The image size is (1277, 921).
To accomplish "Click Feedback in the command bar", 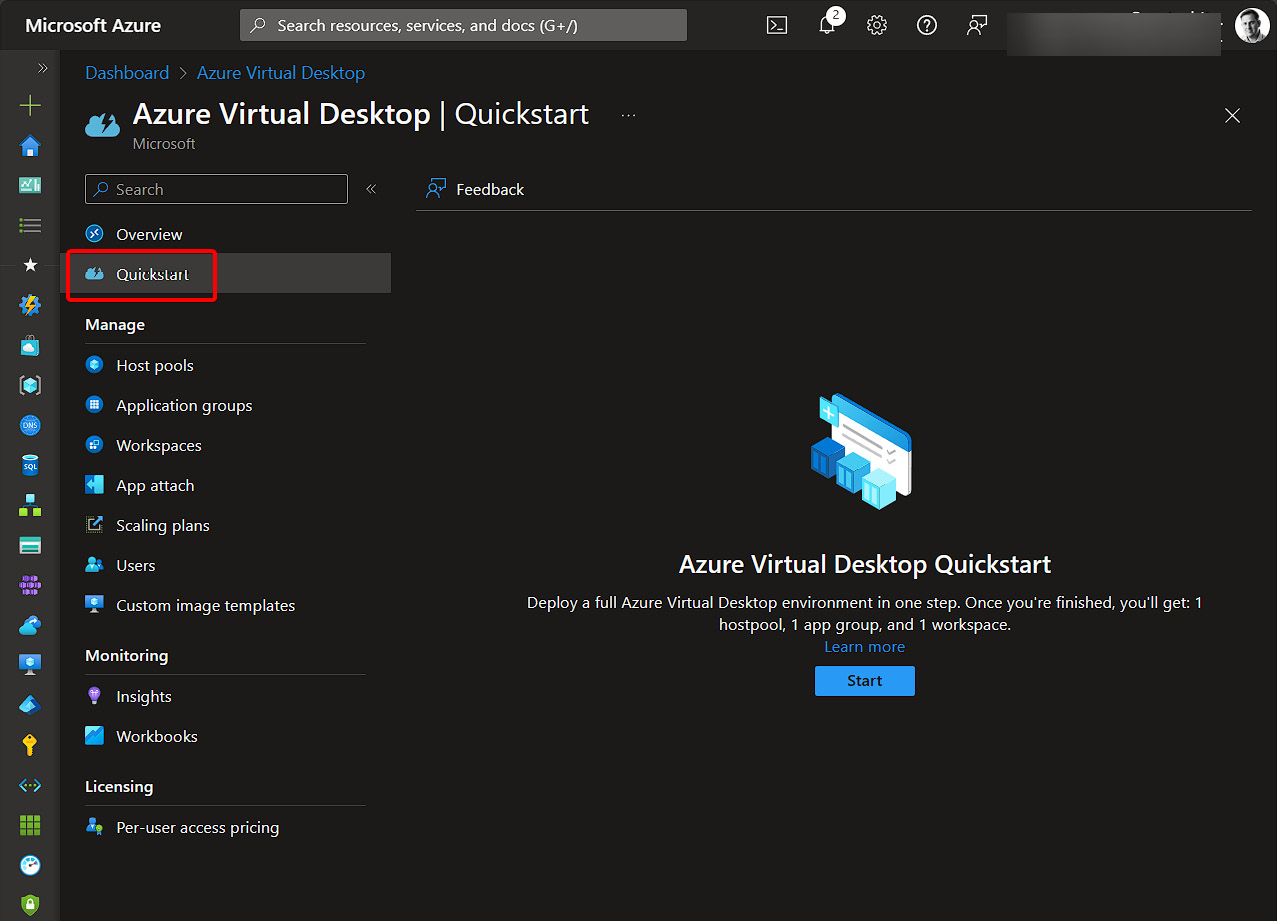I will (475, 189).
